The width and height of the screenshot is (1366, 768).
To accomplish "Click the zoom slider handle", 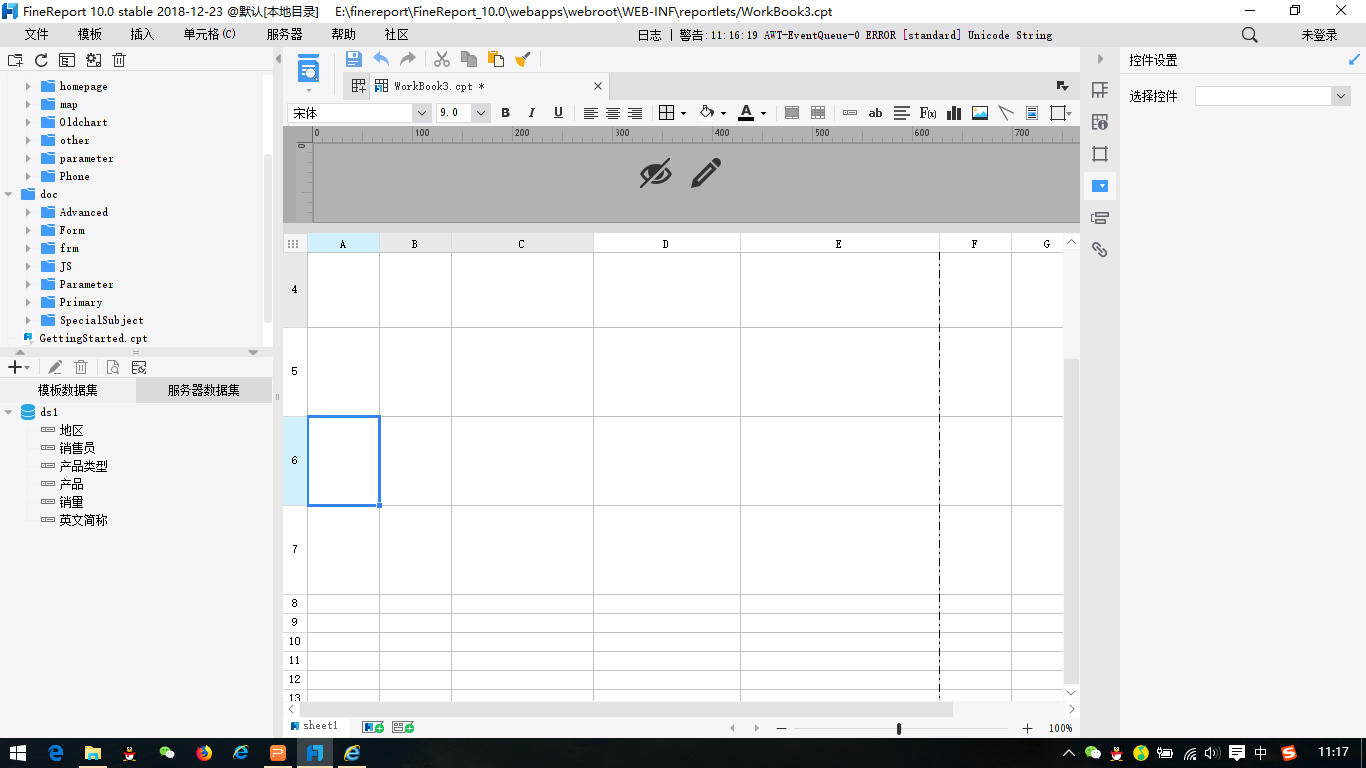I will point(899,728).
